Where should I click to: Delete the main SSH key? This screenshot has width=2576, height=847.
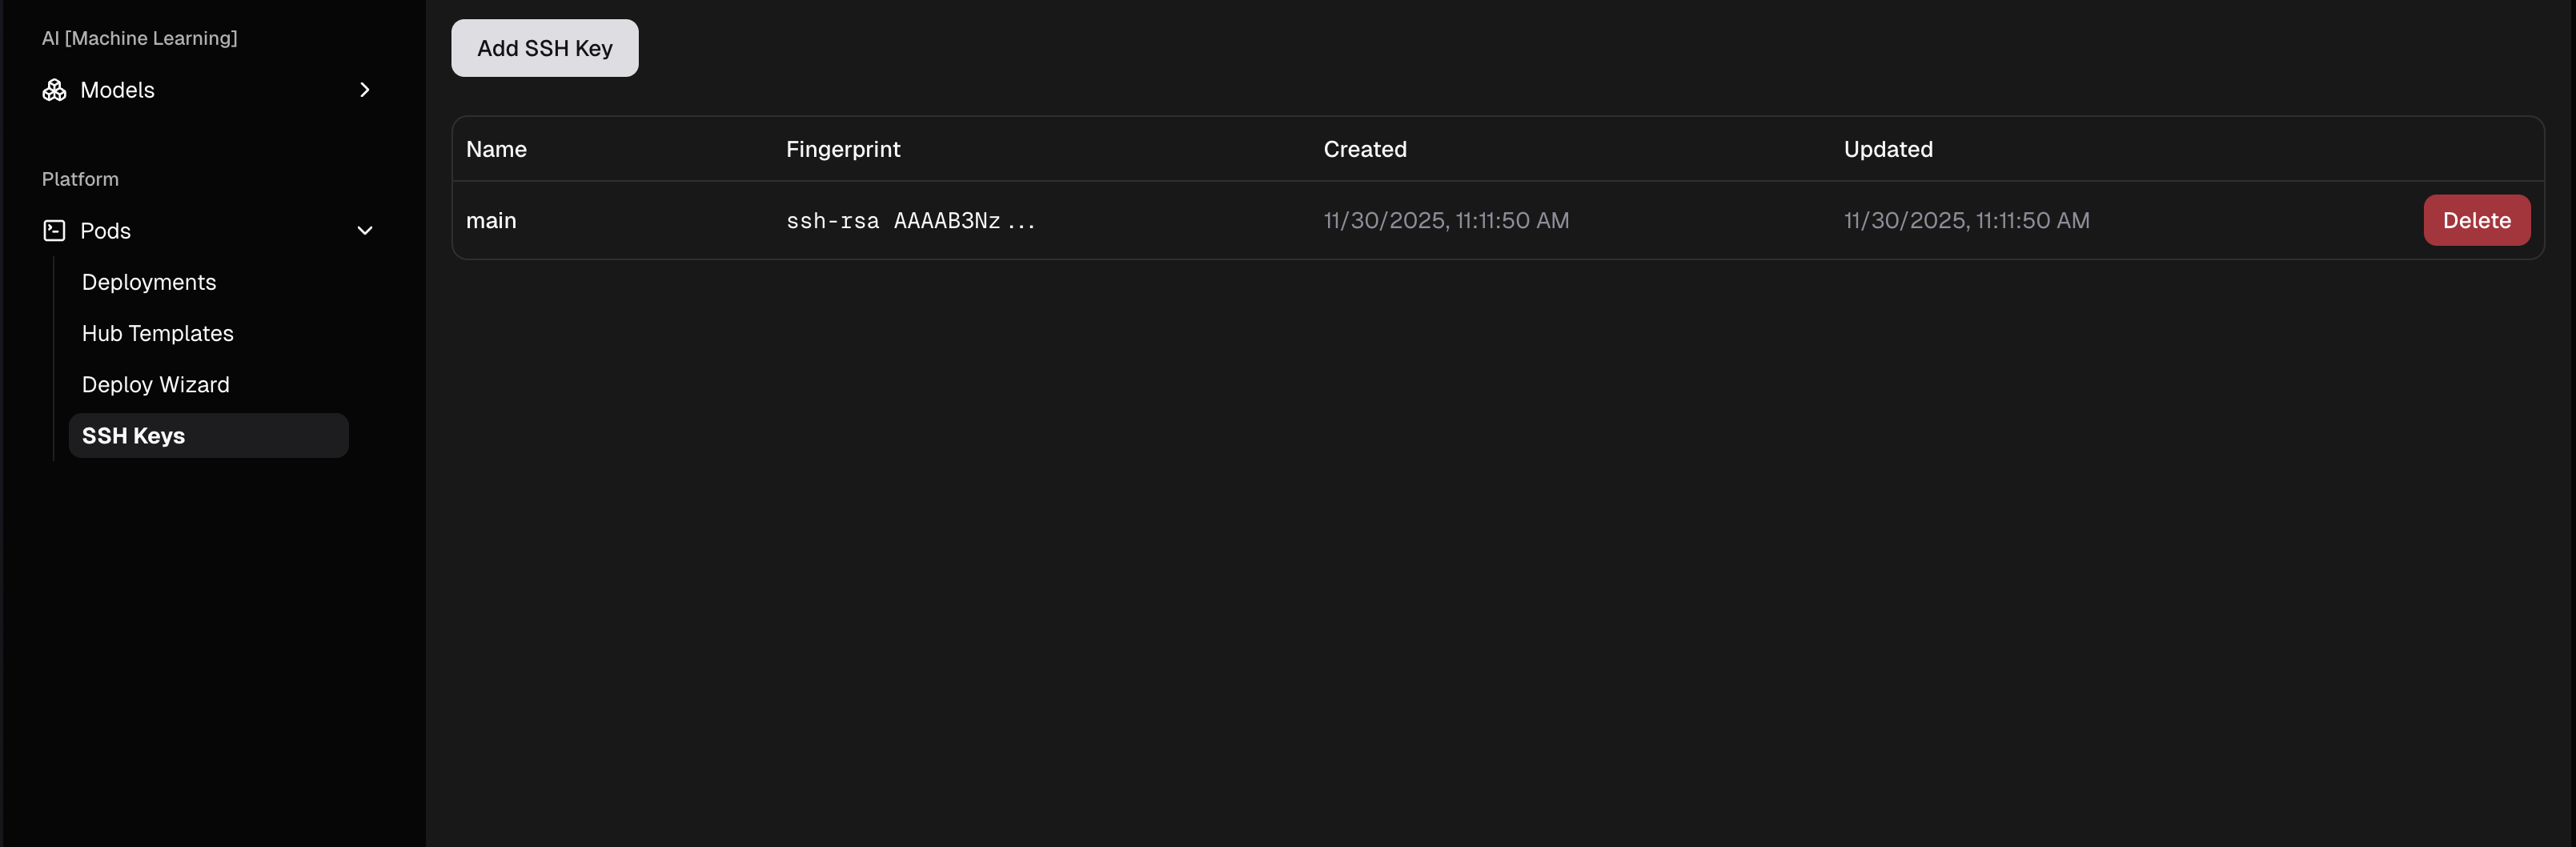point(2477,220)
